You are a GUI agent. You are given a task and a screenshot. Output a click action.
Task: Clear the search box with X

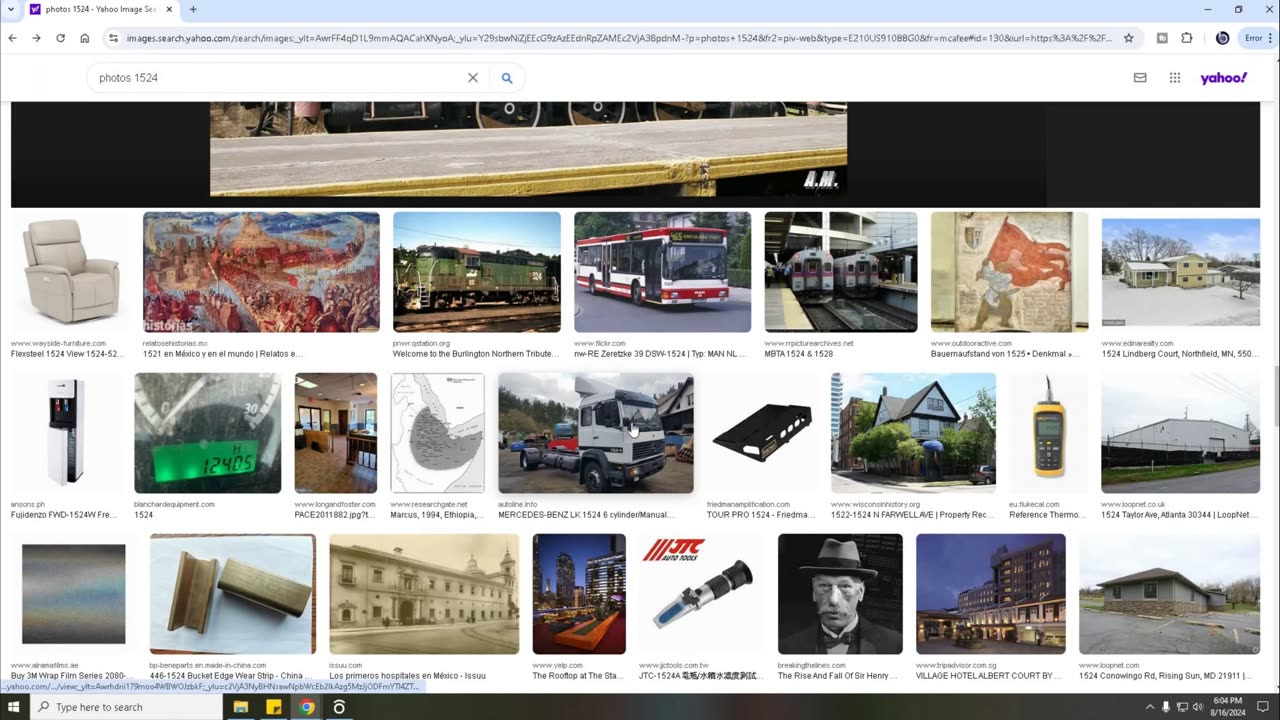(473, 77)
